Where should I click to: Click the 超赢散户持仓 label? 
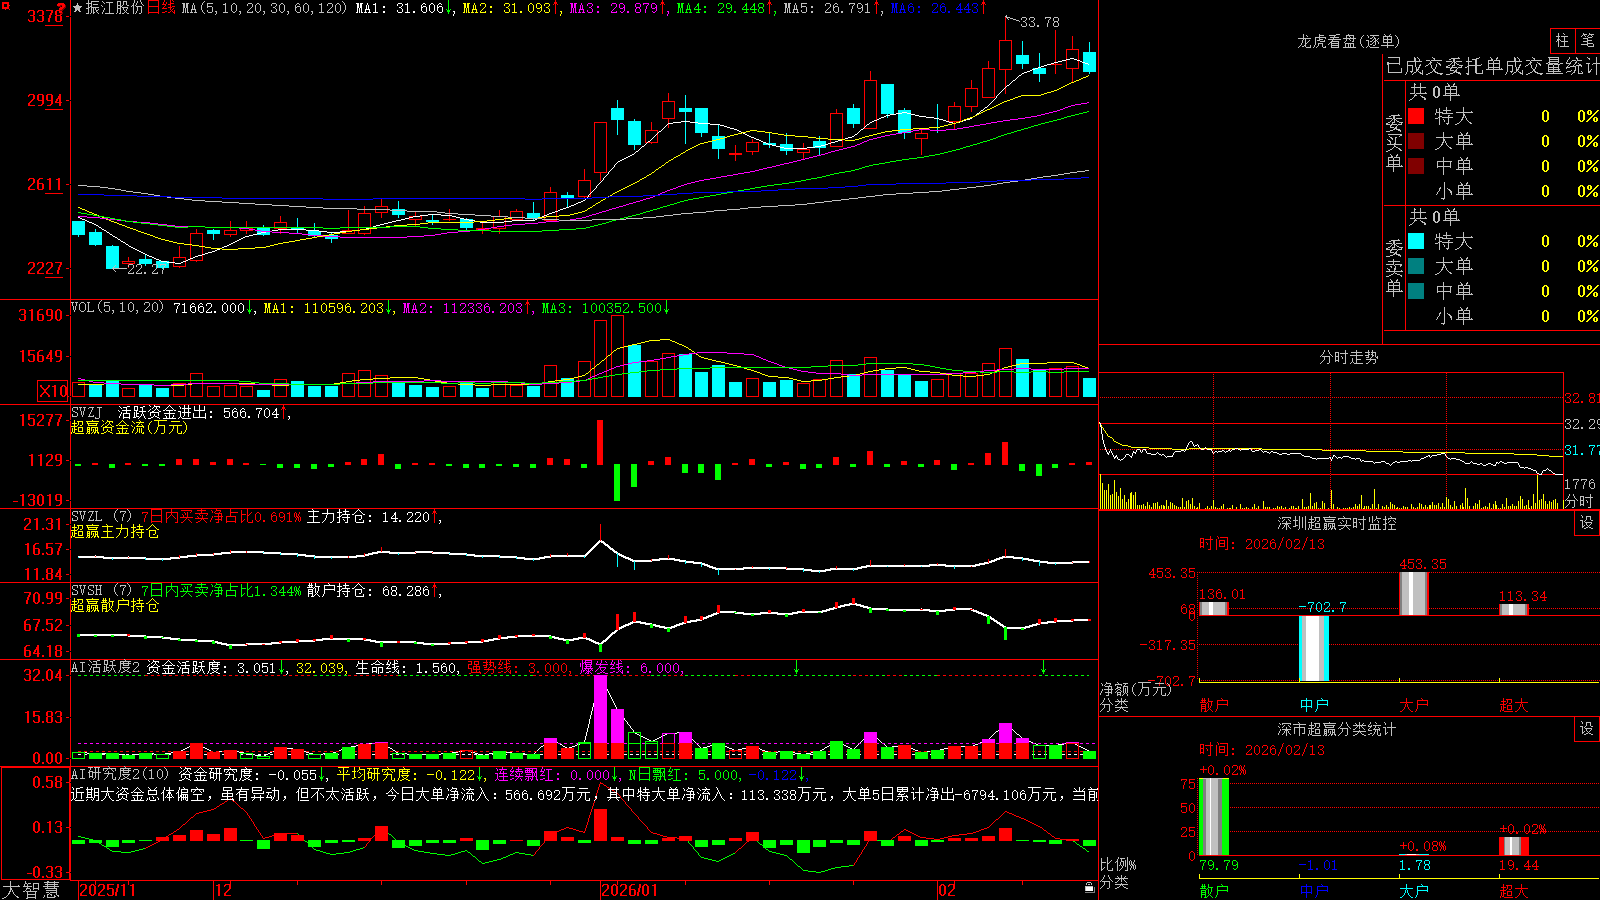pos(115,605)
